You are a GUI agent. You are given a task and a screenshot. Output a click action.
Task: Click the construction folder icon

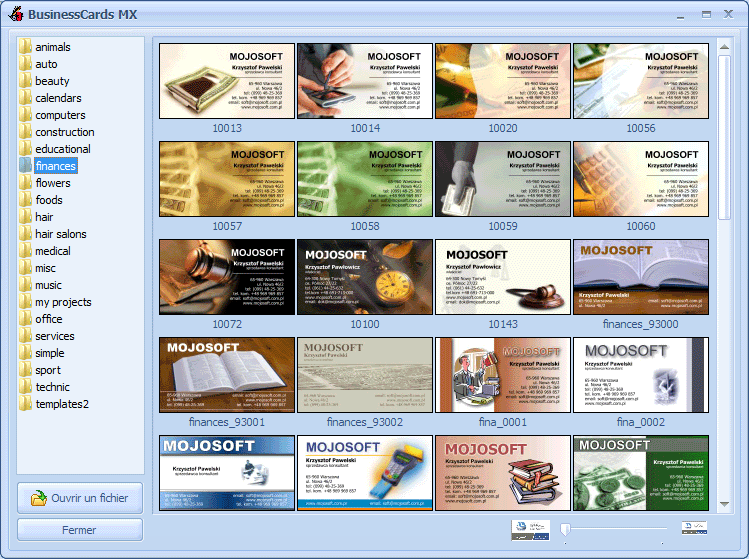[x=25, y=131]
